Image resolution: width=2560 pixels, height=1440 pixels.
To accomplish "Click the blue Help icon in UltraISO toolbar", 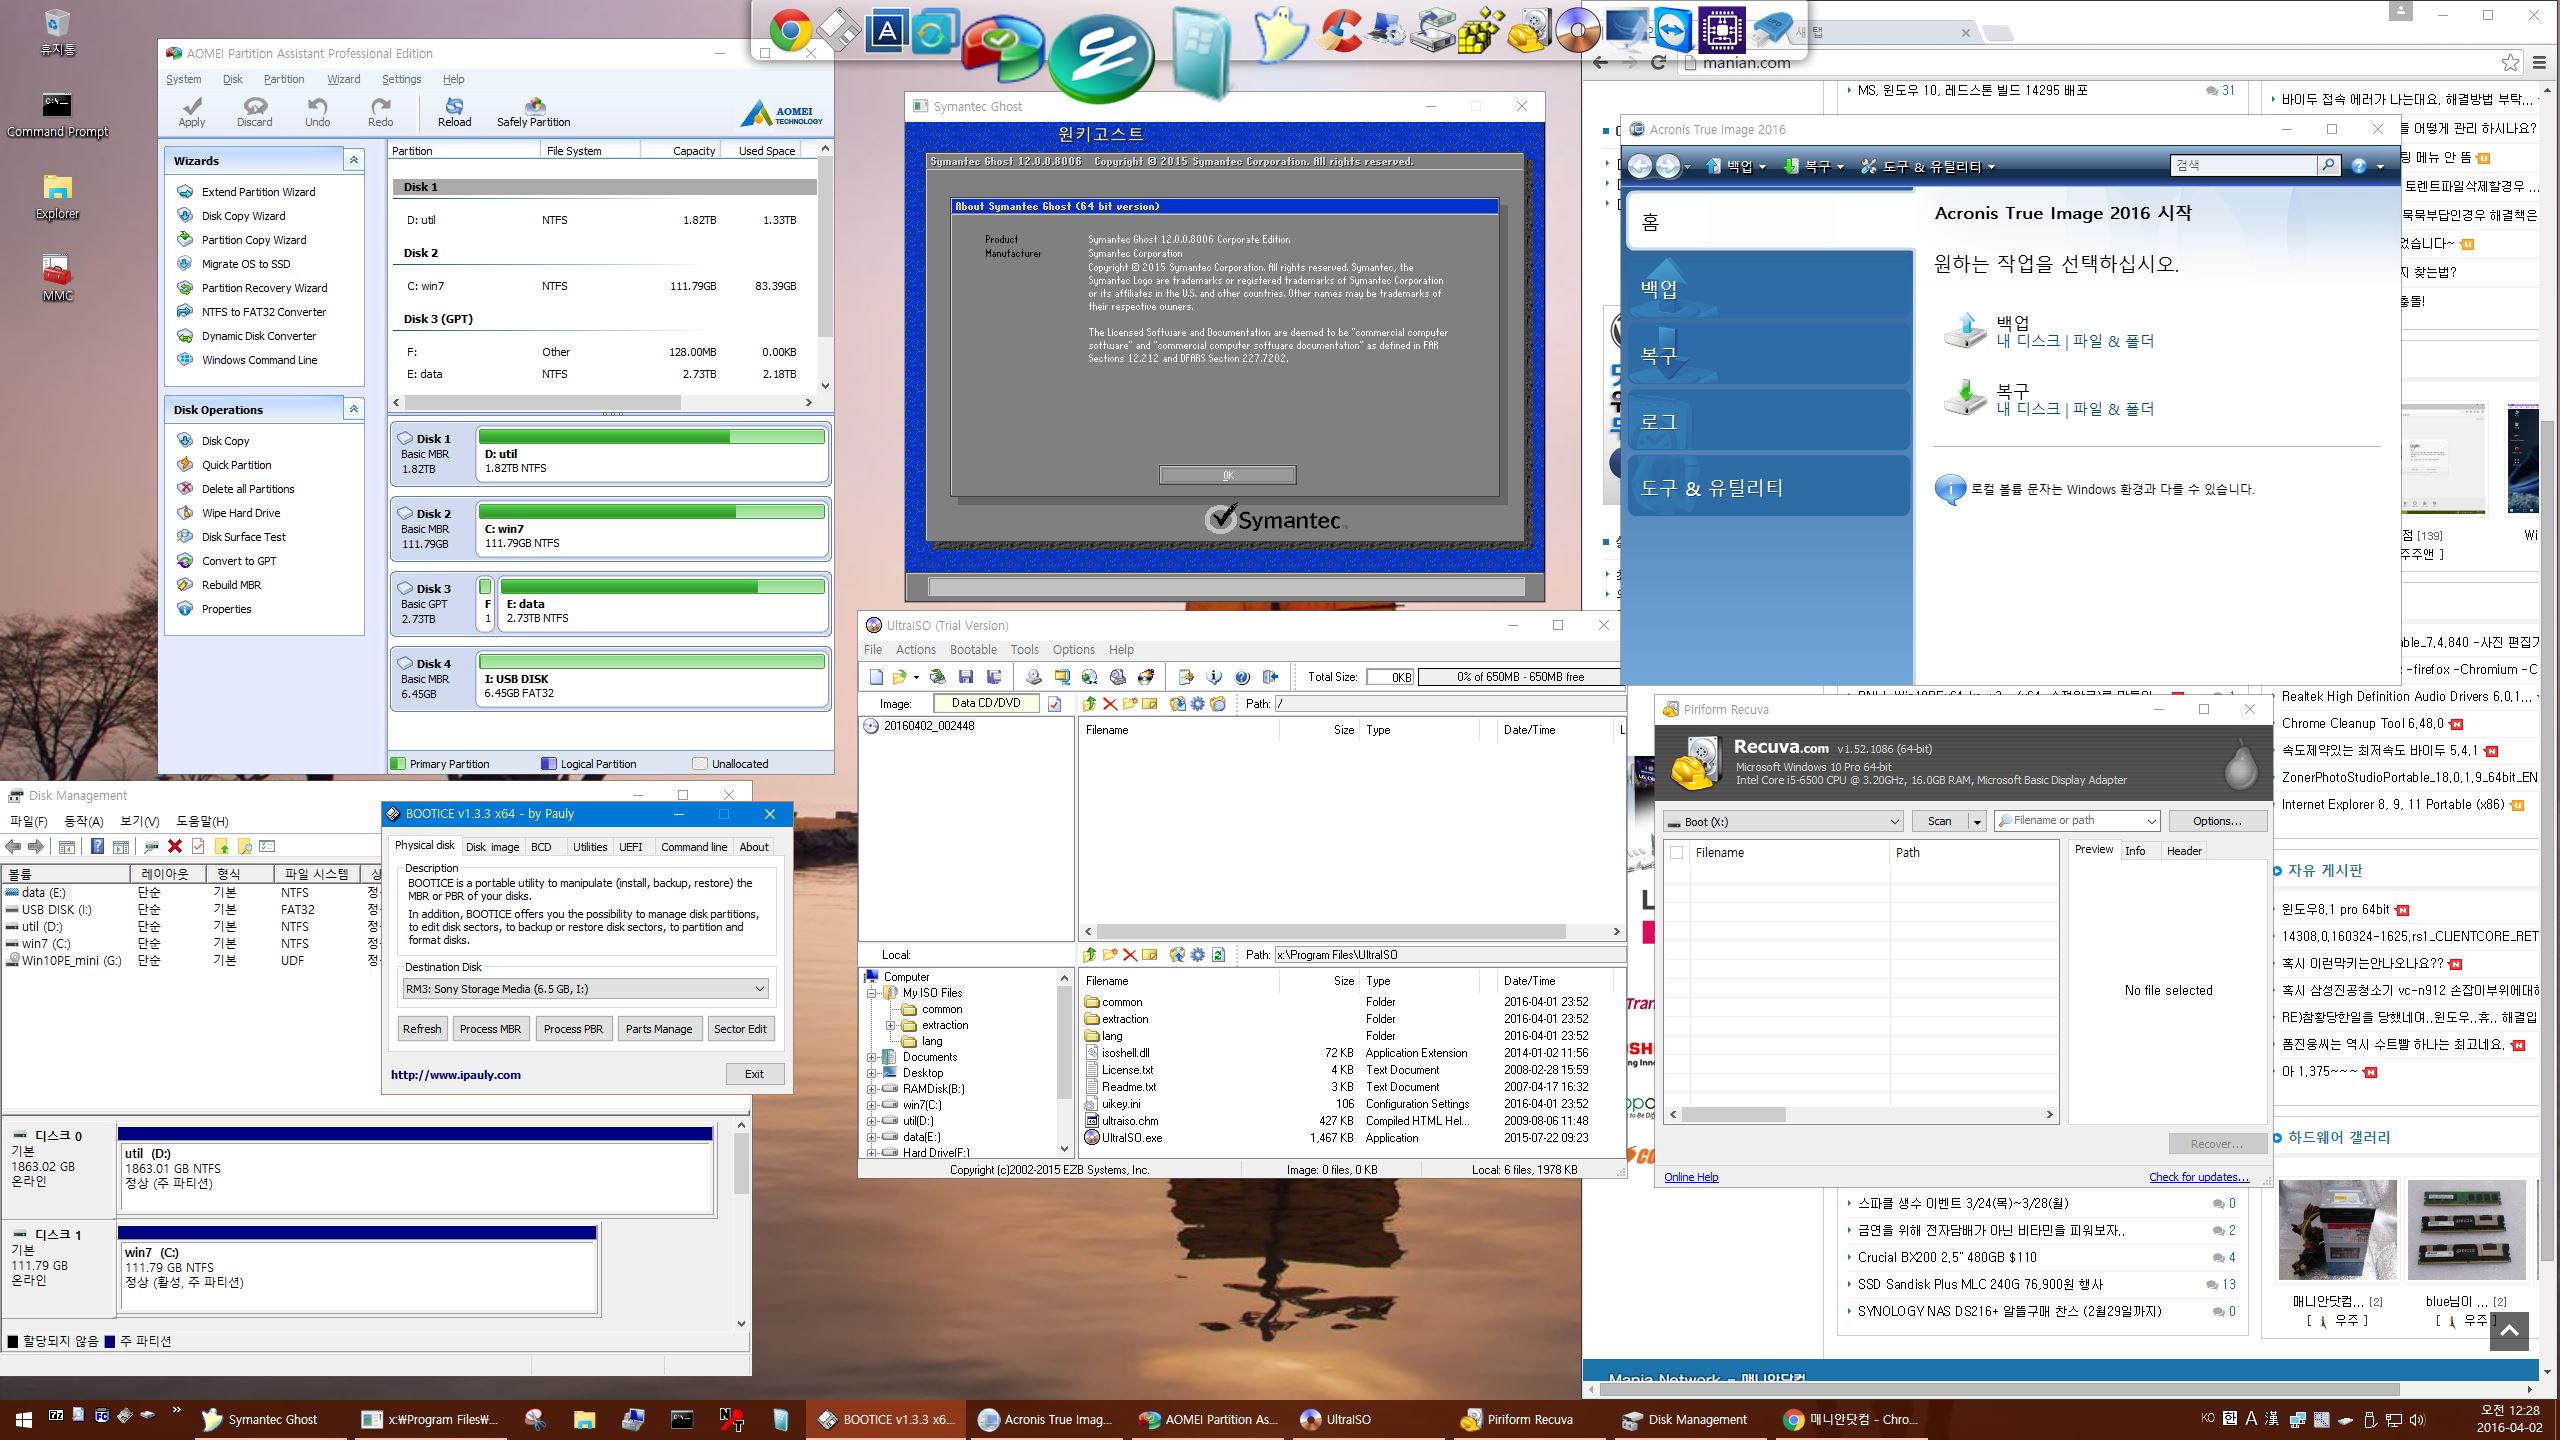I will click(x=1242, y=677).
